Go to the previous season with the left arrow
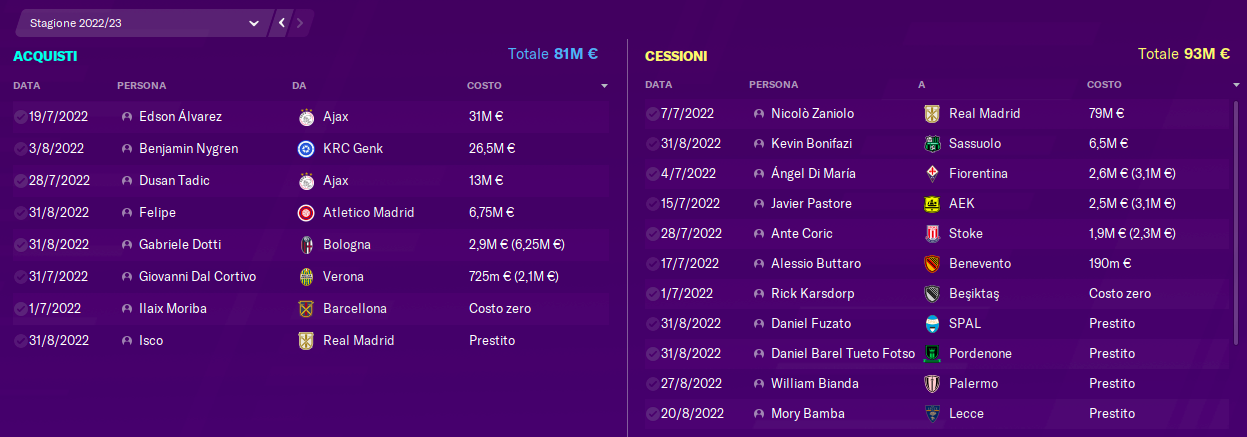The width and height of the screenshot is (1247, 437). (283, 22)
